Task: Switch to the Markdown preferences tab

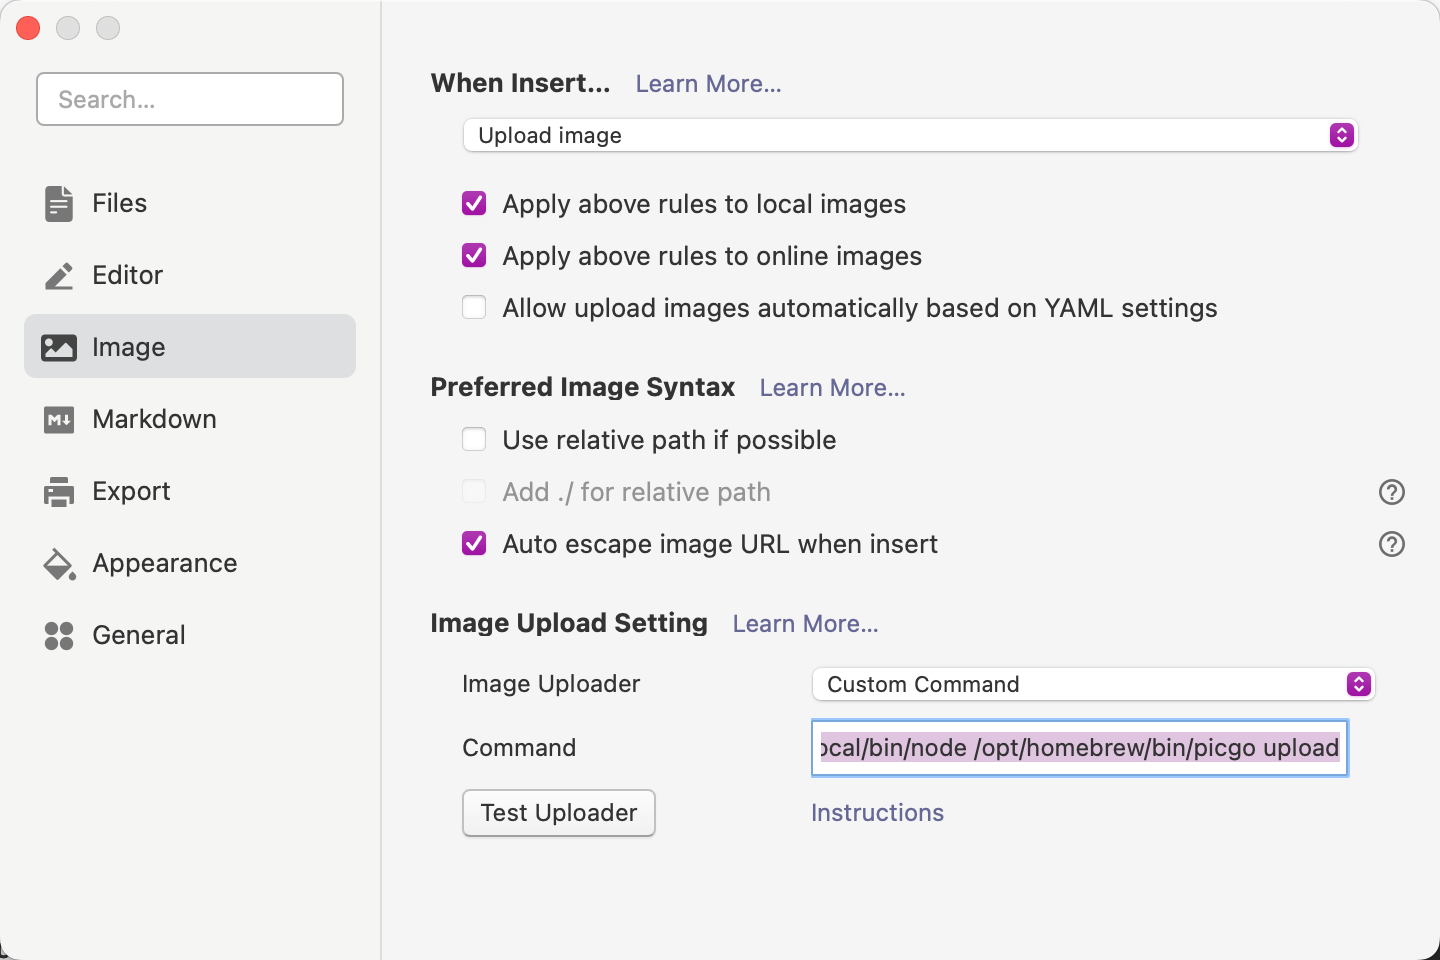Action: [x=154, y=419]
